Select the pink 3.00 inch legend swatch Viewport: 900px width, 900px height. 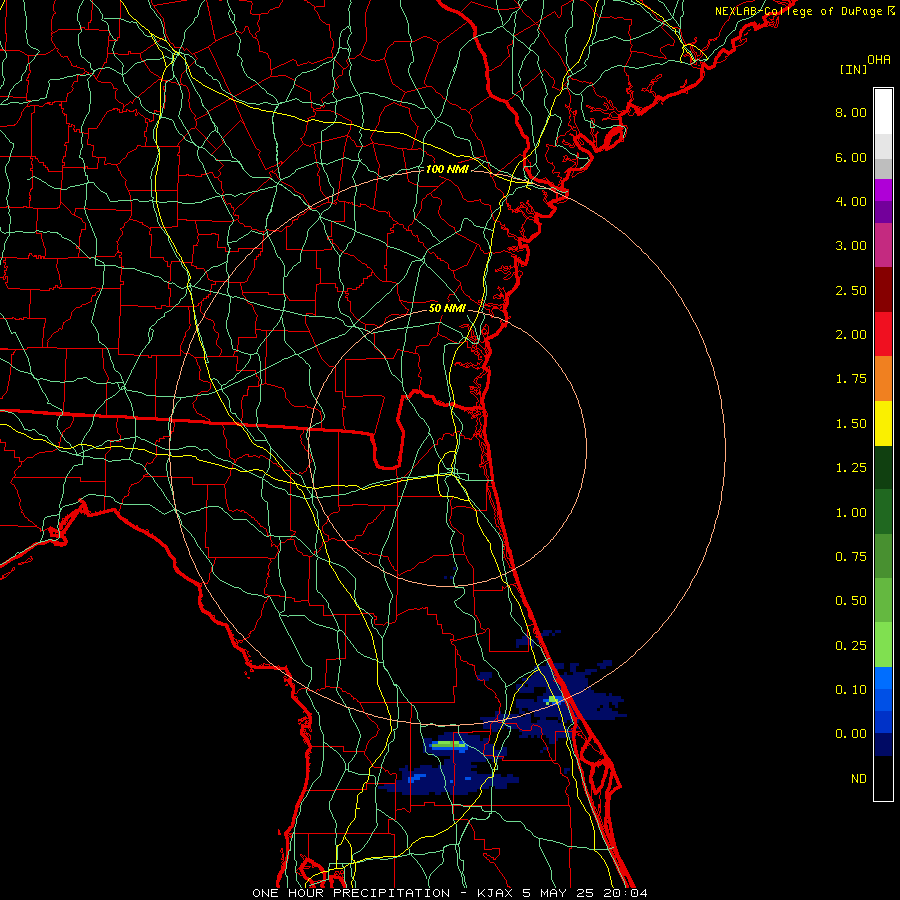coord(883,245)
